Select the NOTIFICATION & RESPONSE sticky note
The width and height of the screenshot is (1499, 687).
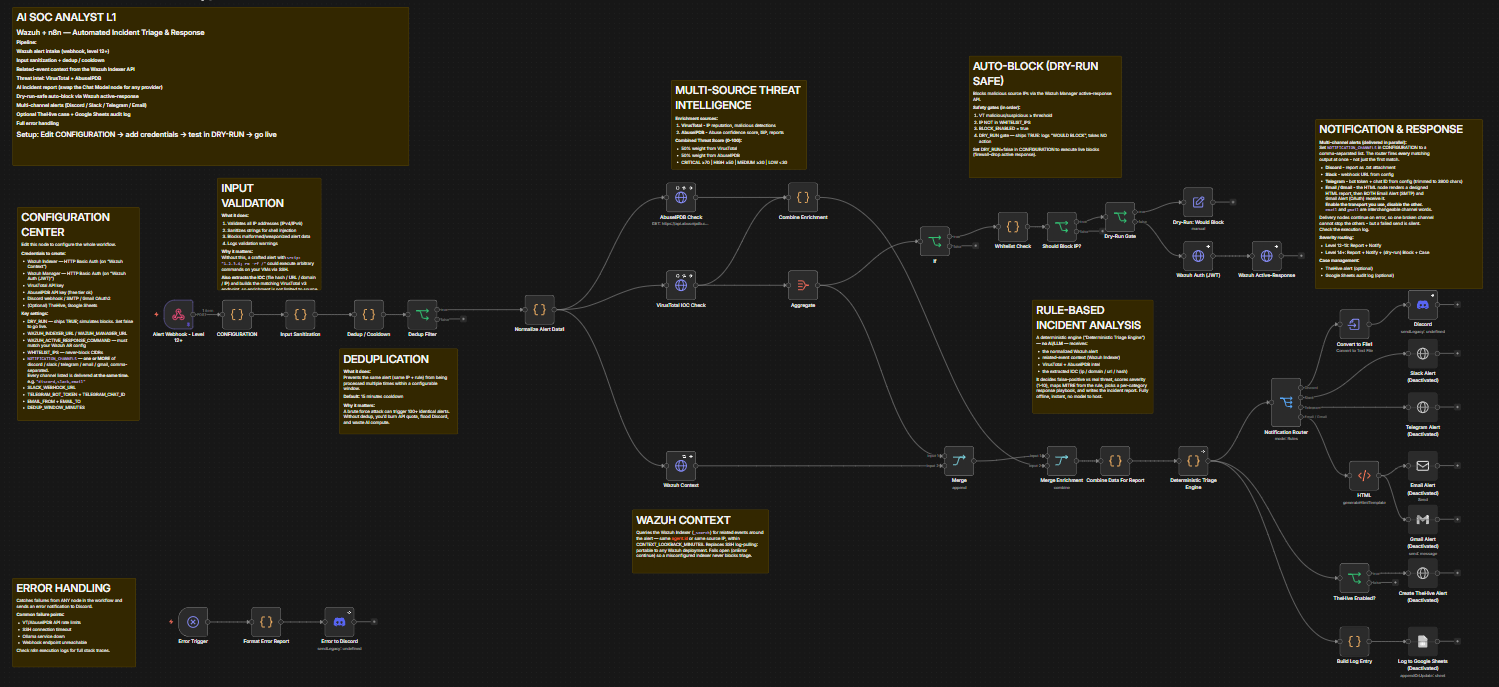tap(1397, 205)
